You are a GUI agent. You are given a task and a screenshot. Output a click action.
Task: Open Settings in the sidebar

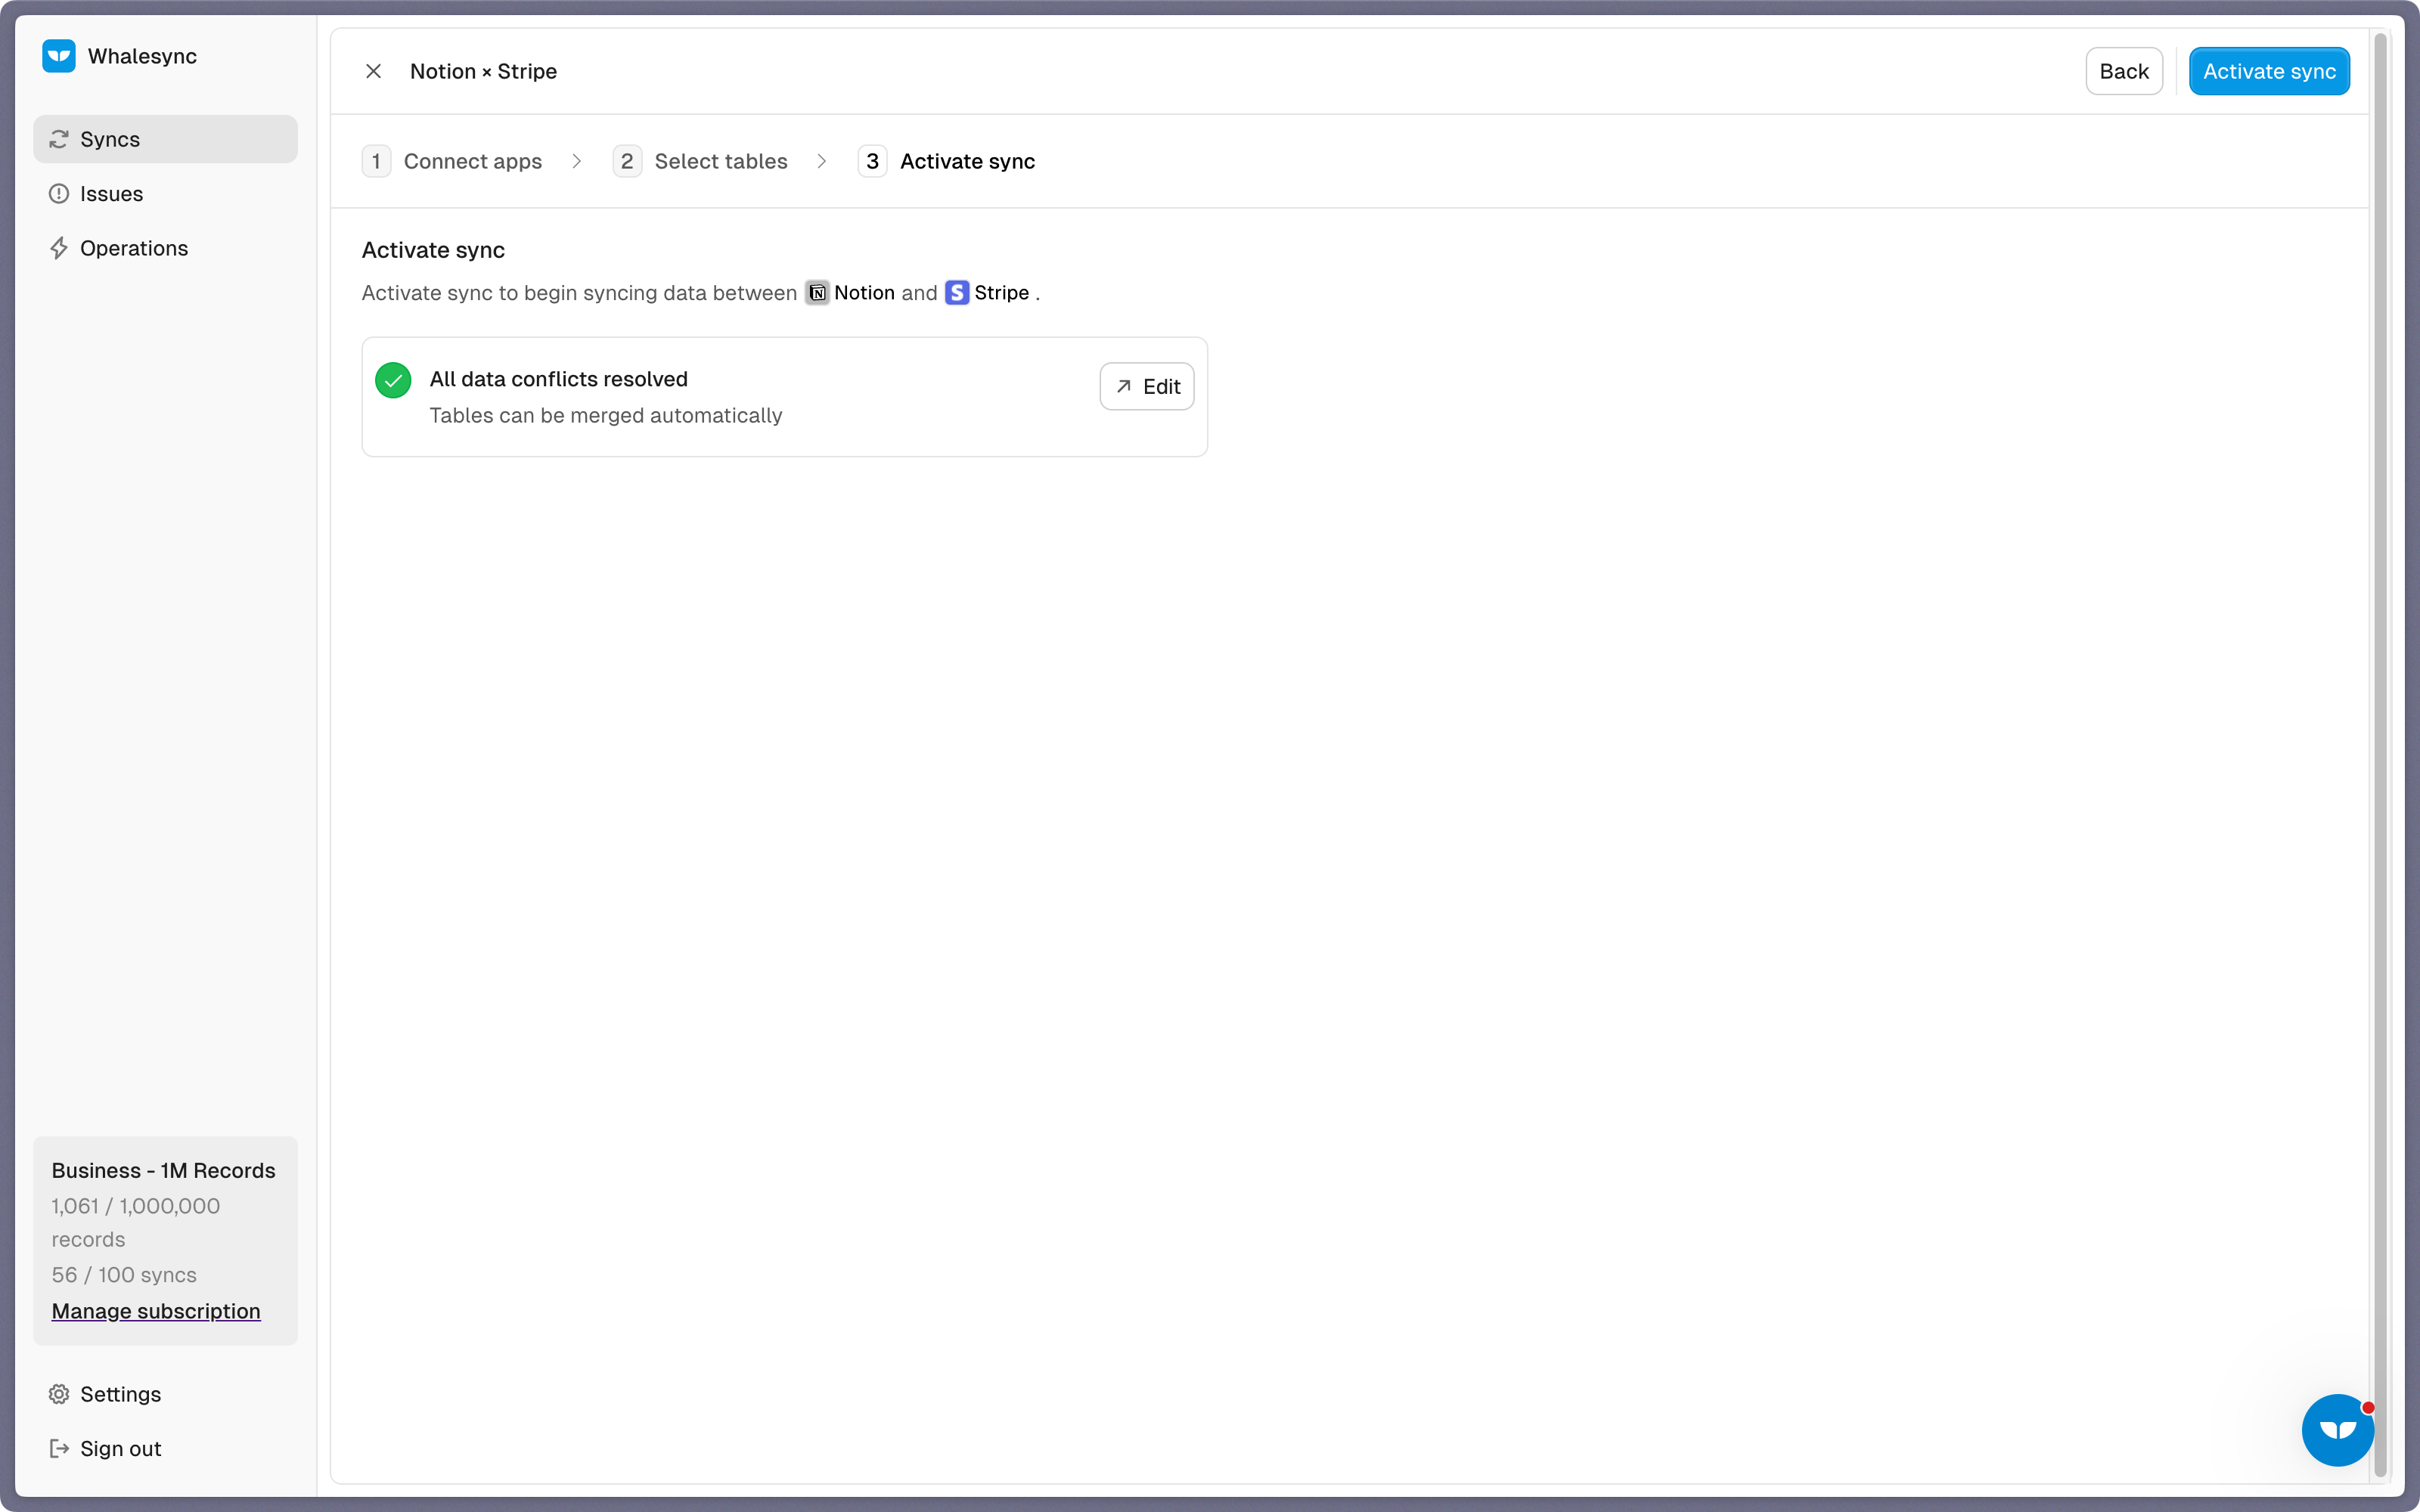(165, 1394)
